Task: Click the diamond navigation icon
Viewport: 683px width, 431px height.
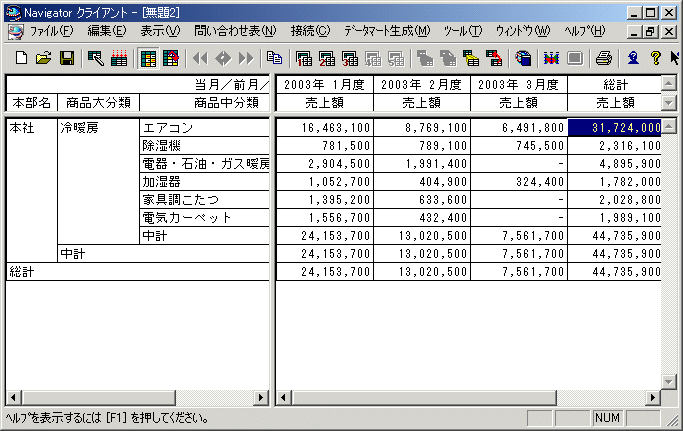Action: coord(223,58)
